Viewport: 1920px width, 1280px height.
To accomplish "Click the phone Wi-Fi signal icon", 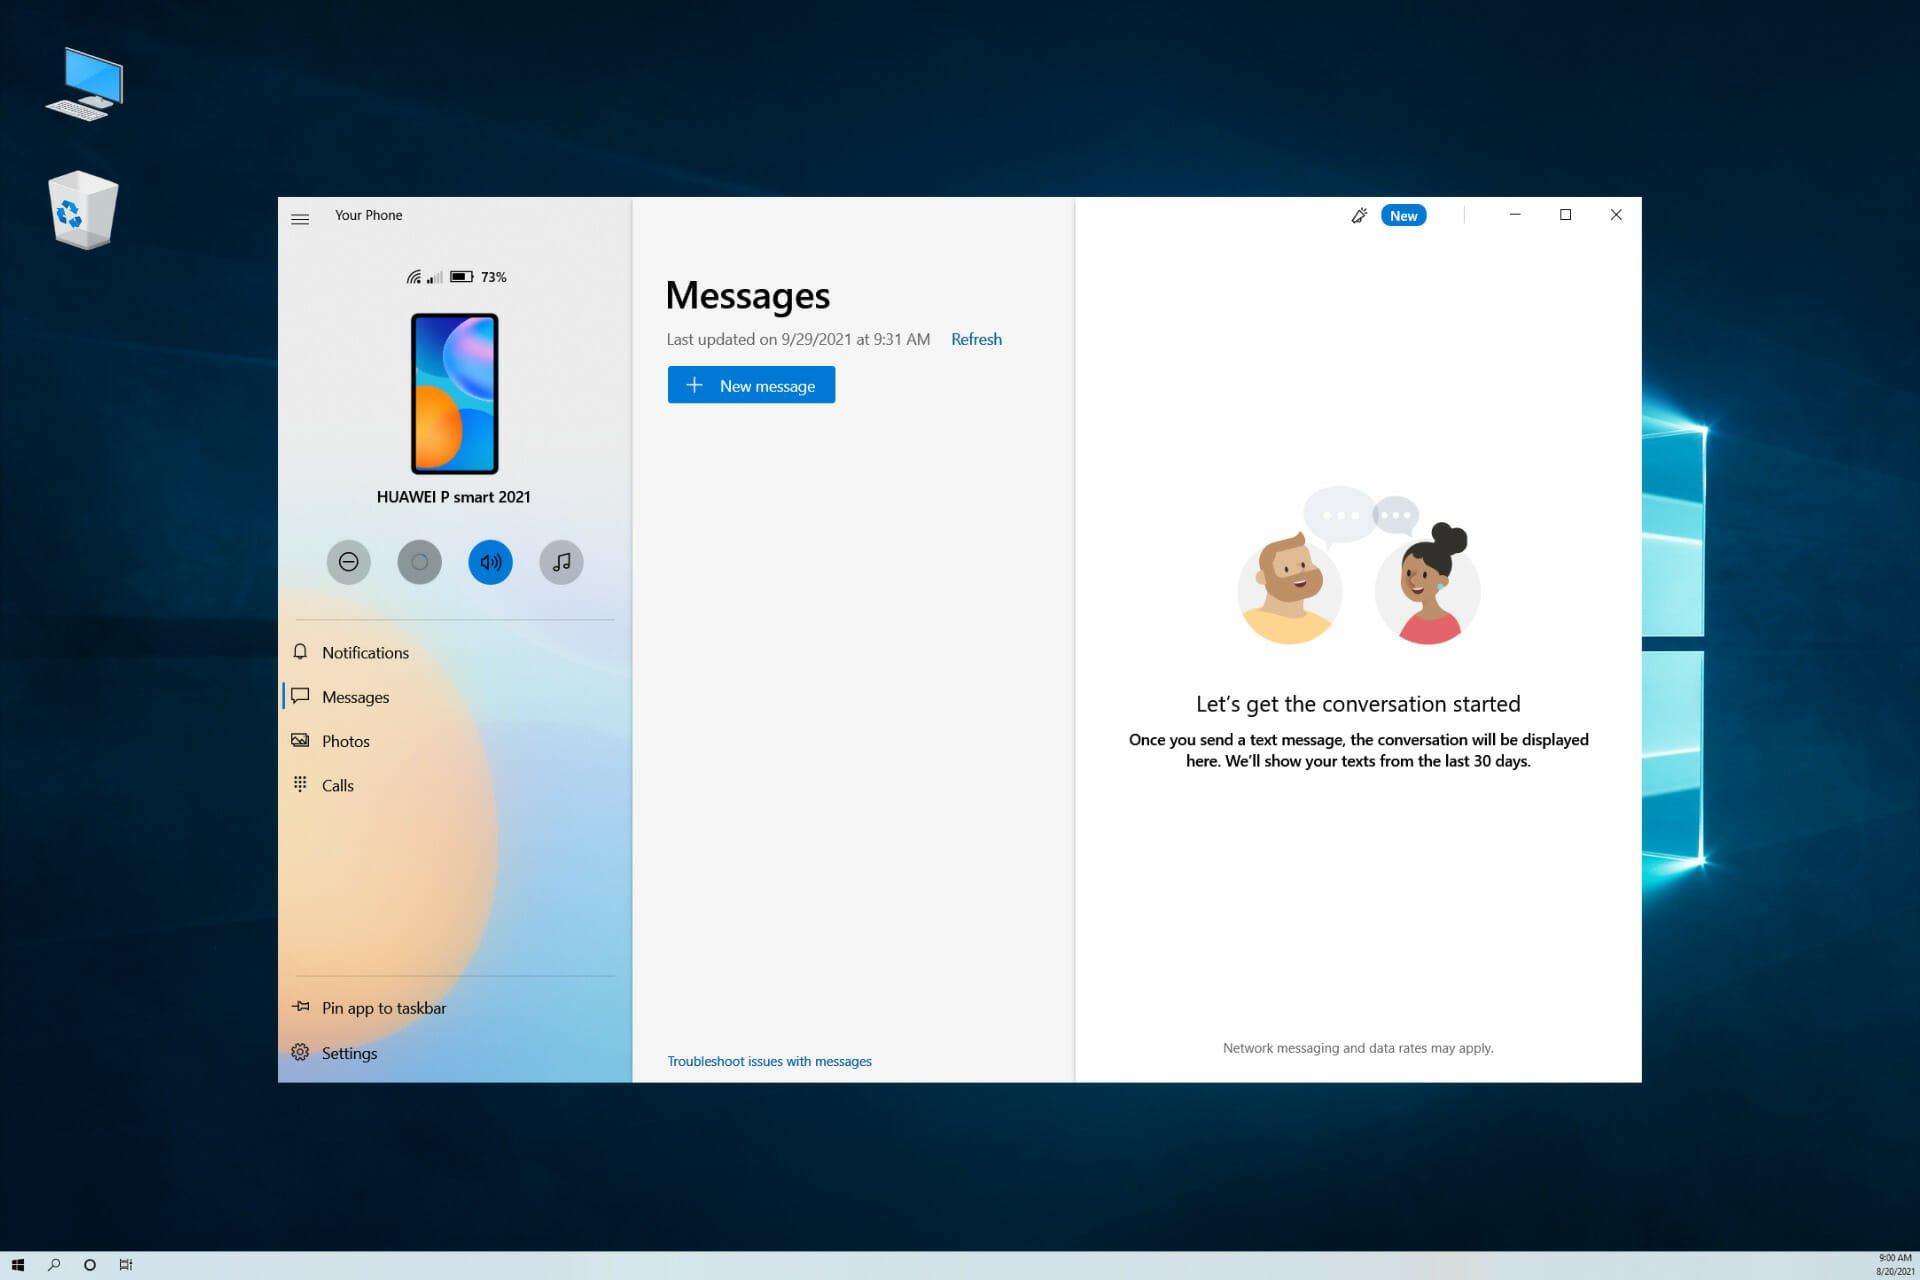I will point(414,277).
